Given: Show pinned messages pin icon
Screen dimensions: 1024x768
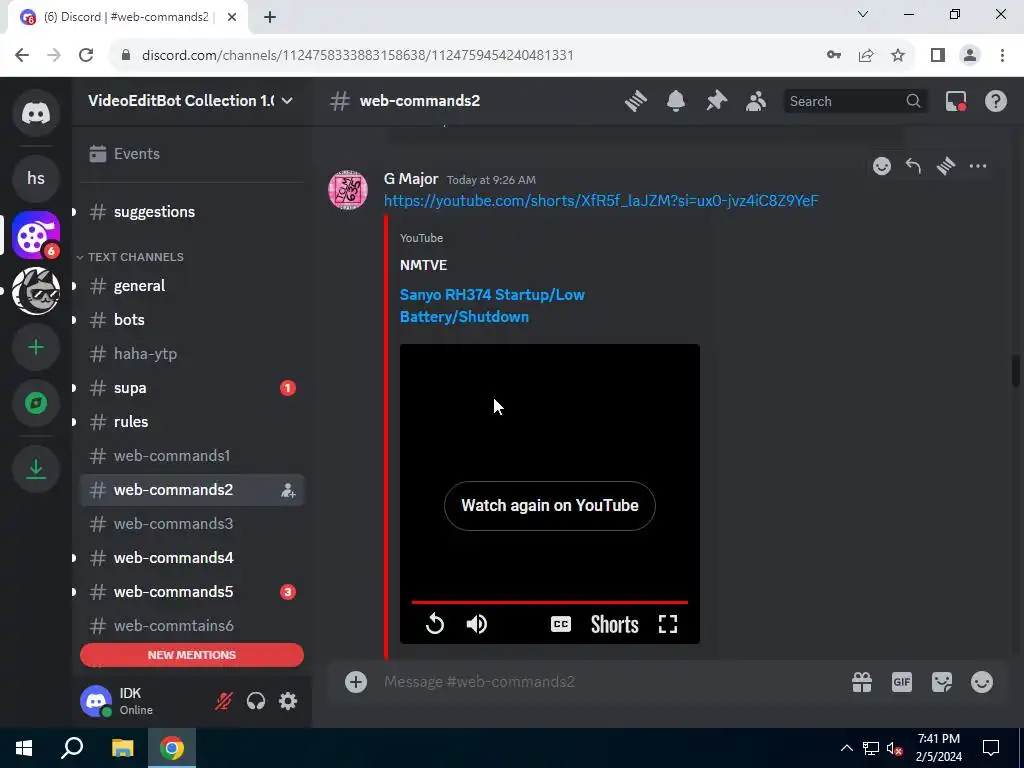Looking at the screenshot, I should [716, 101].
